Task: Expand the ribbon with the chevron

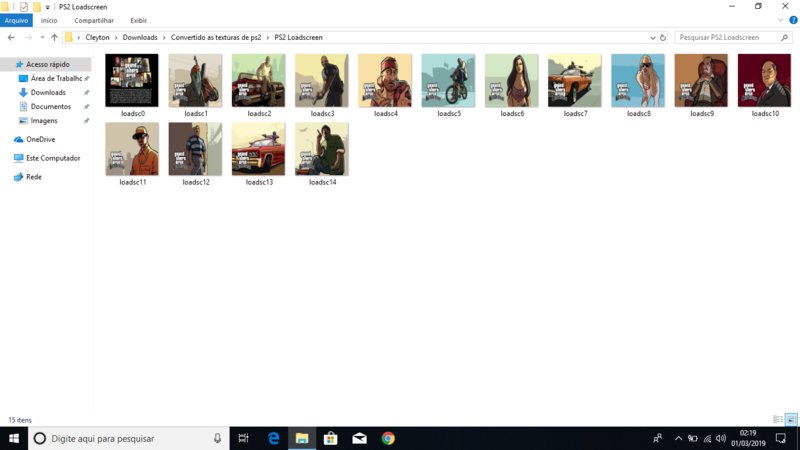Action: 780,20
